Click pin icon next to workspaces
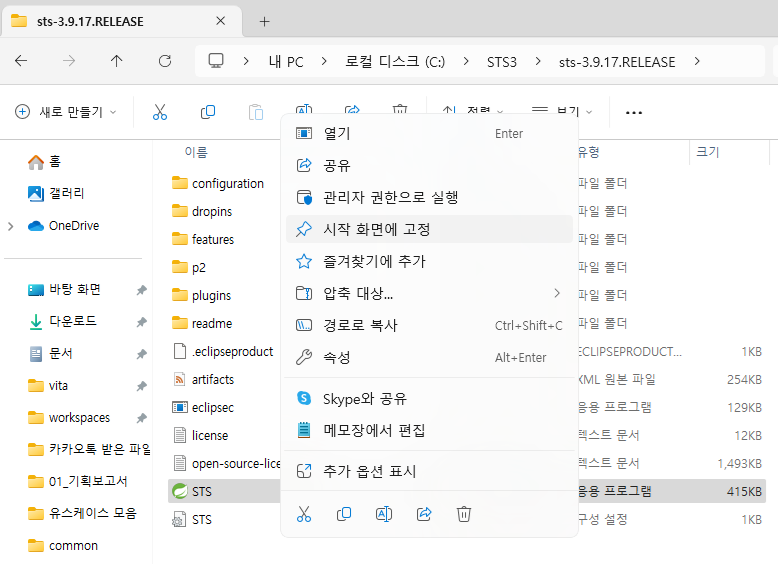The height and width of the screenshot is (564, 778). pos(142,418)
